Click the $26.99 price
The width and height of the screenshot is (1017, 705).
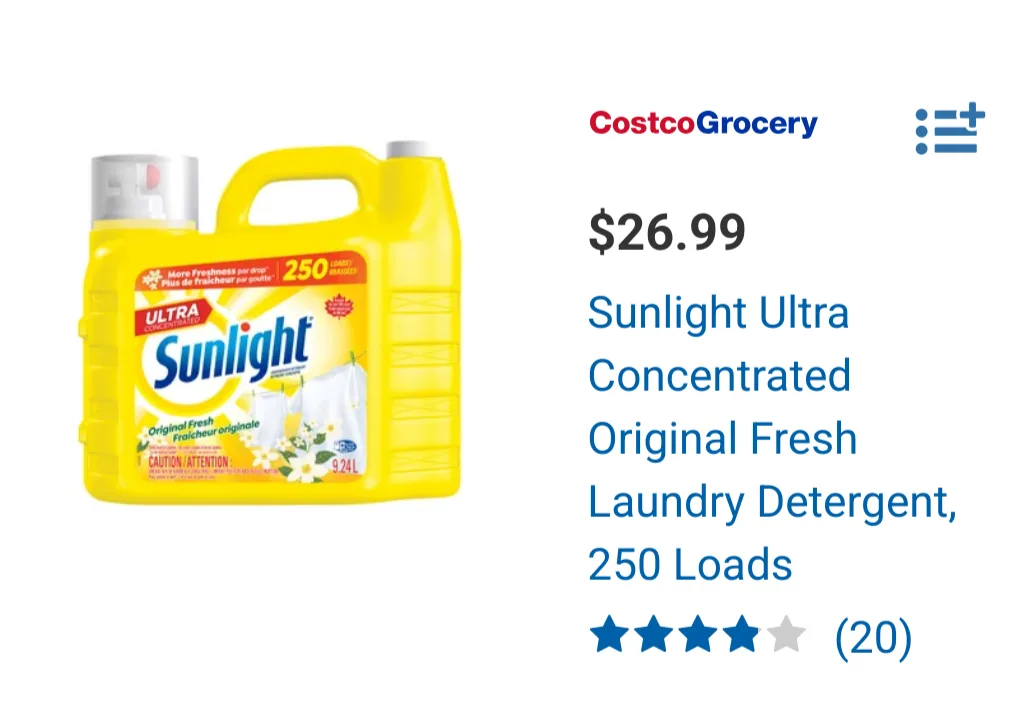pos(667,232)
